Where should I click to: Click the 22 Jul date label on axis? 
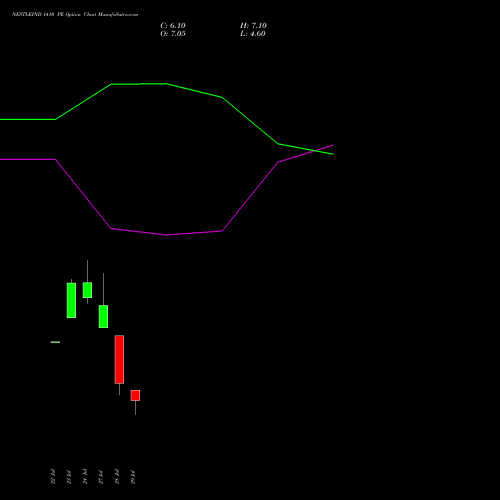tap(53, 477)
